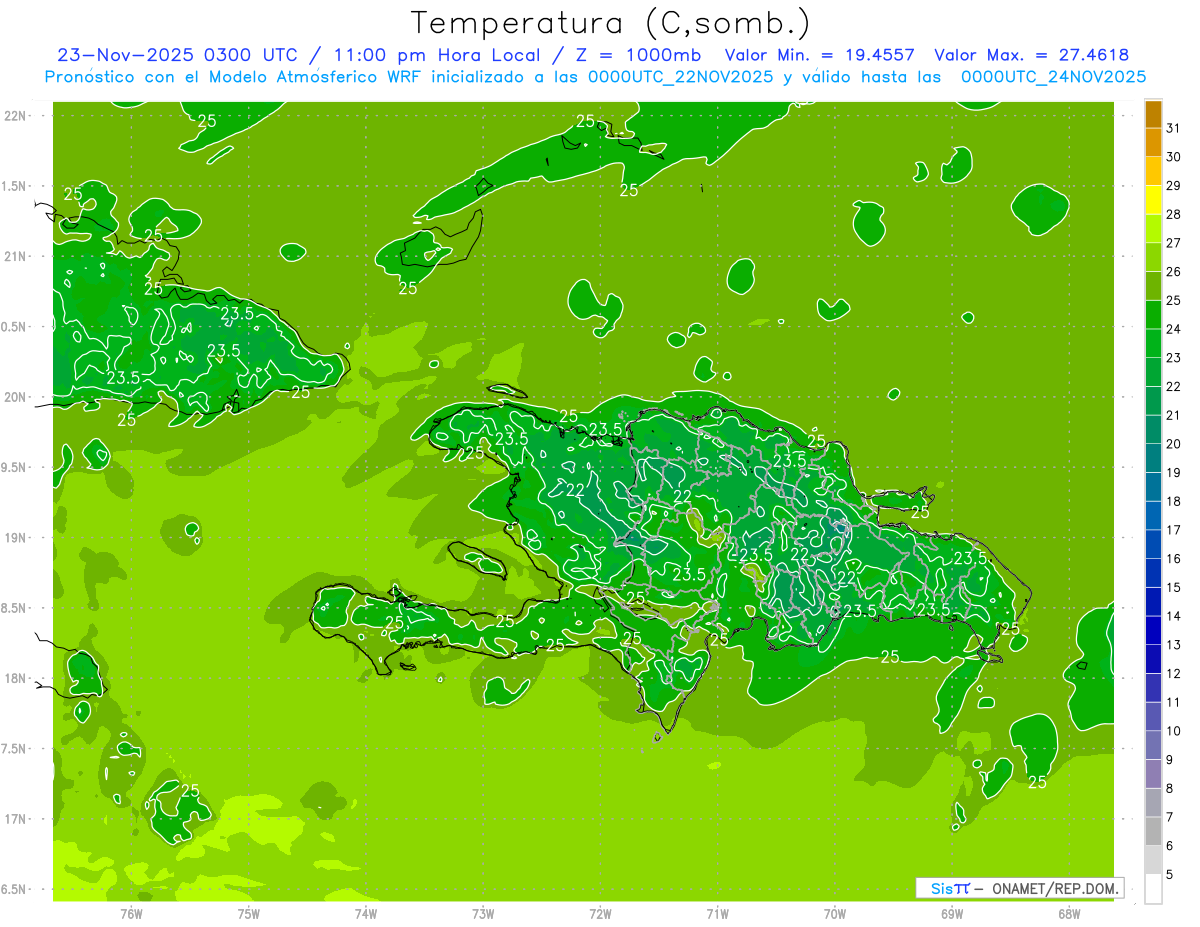Click the "76W" longitude axis label
Image resolution: width=1200 pixels, height=927 pixels.
tap(131, 914)
